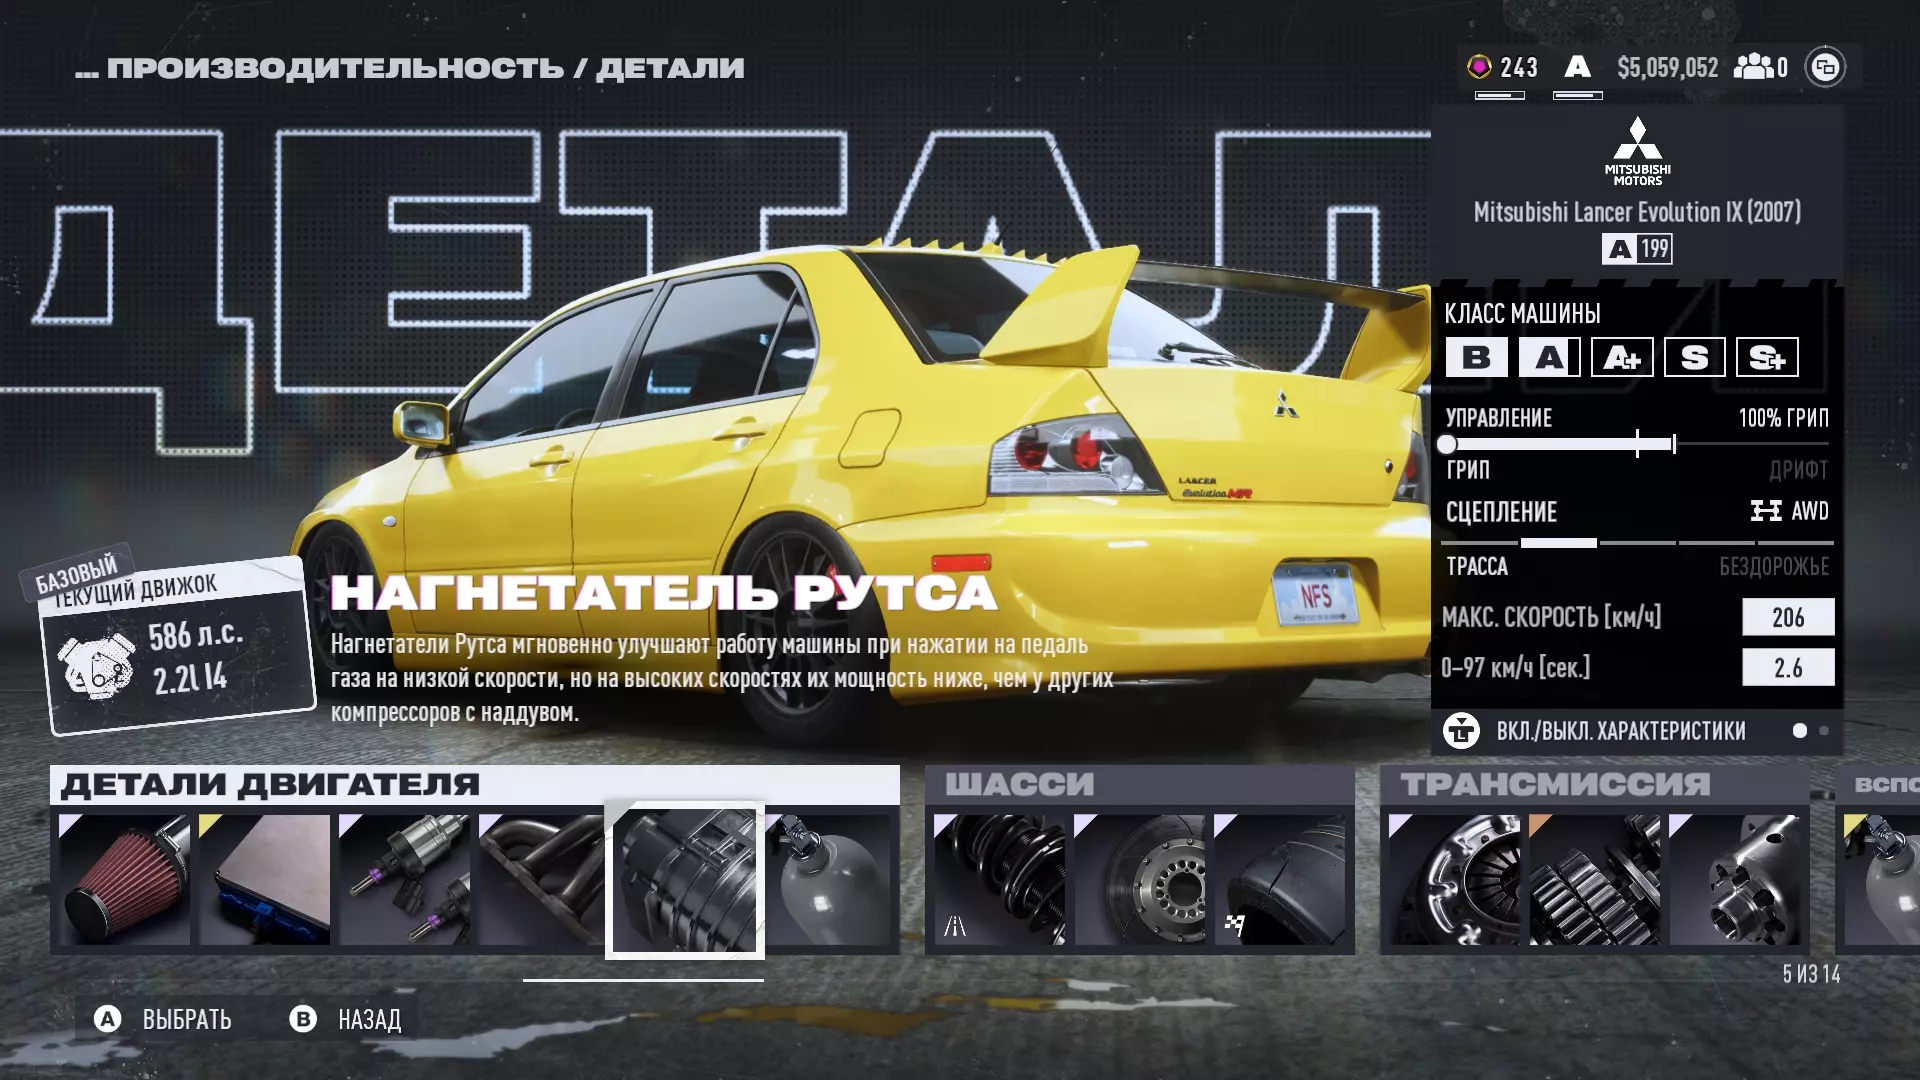Viewport: 1920px width, 1080px height.
Task: Choose the brake disc chassis part
Action: click(1138, 879)
